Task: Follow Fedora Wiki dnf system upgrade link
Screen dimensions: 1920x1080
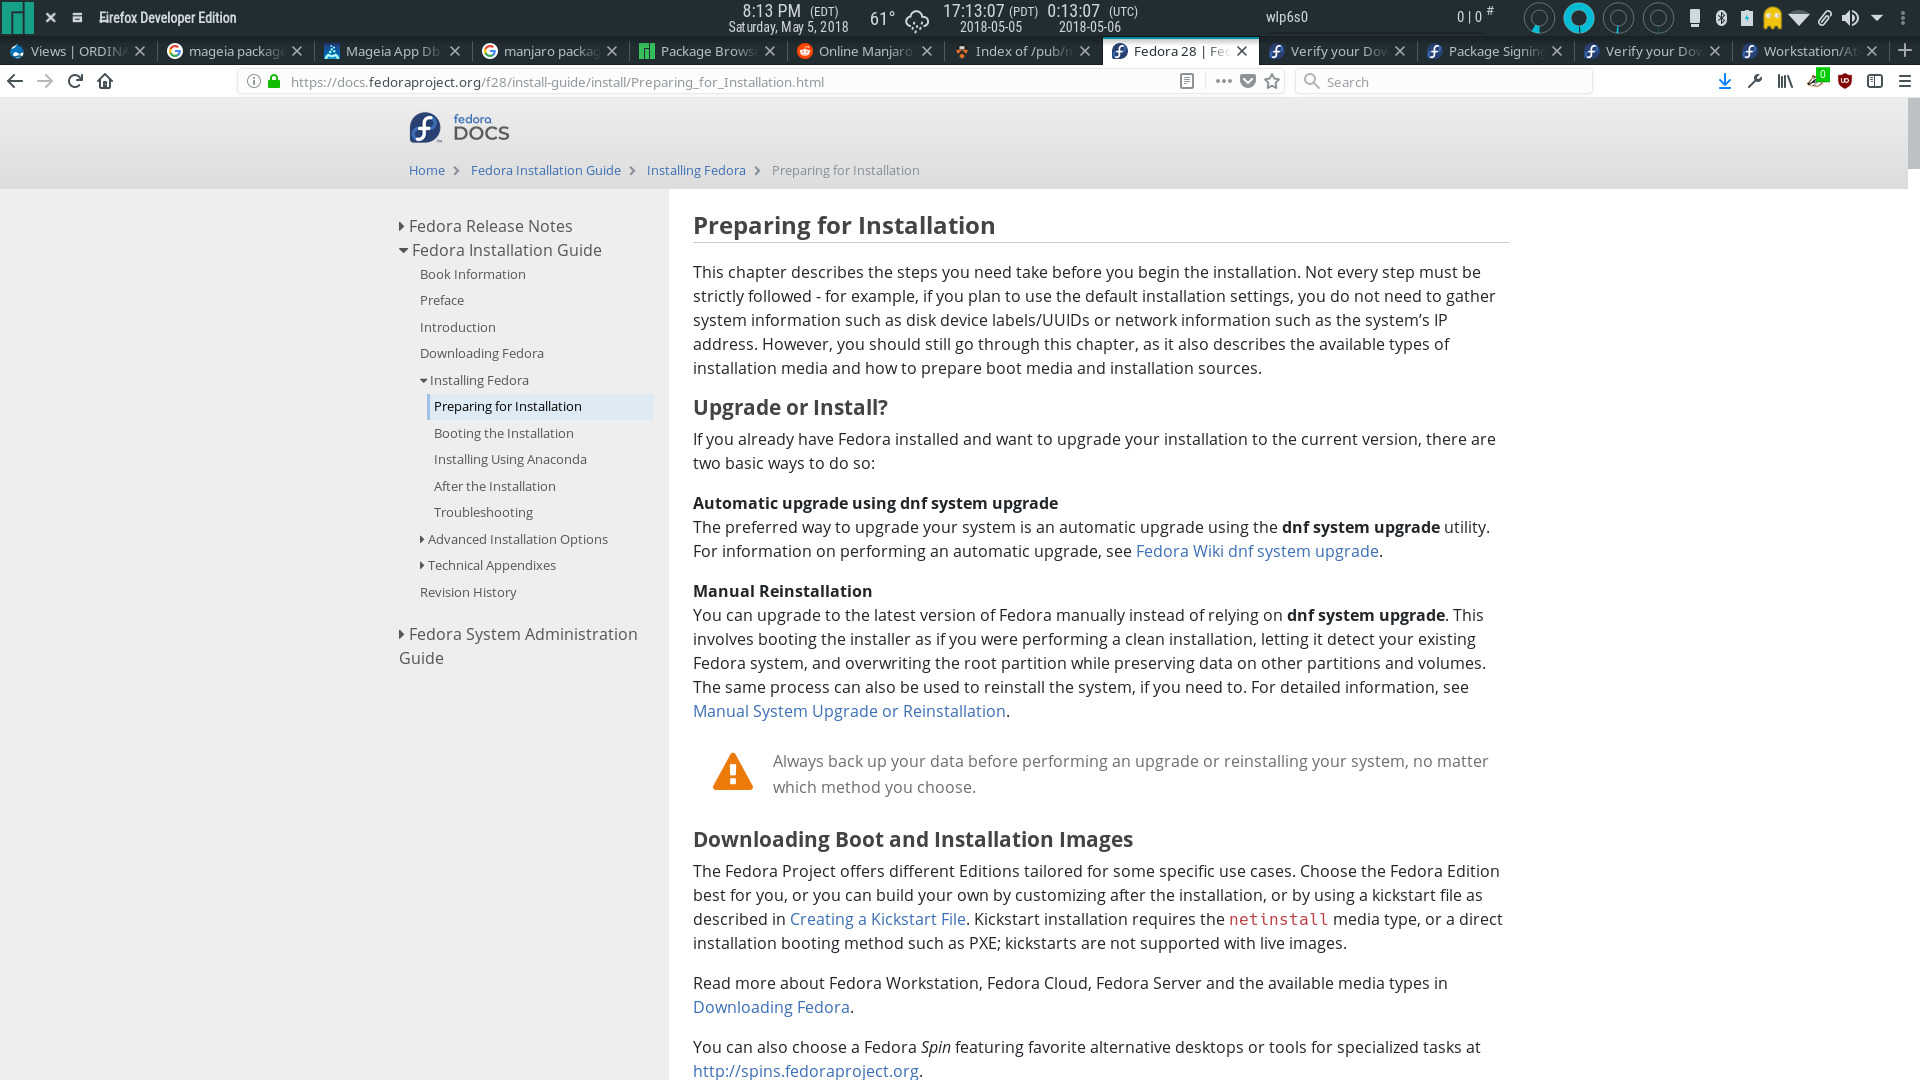Action: (1257, 551)
